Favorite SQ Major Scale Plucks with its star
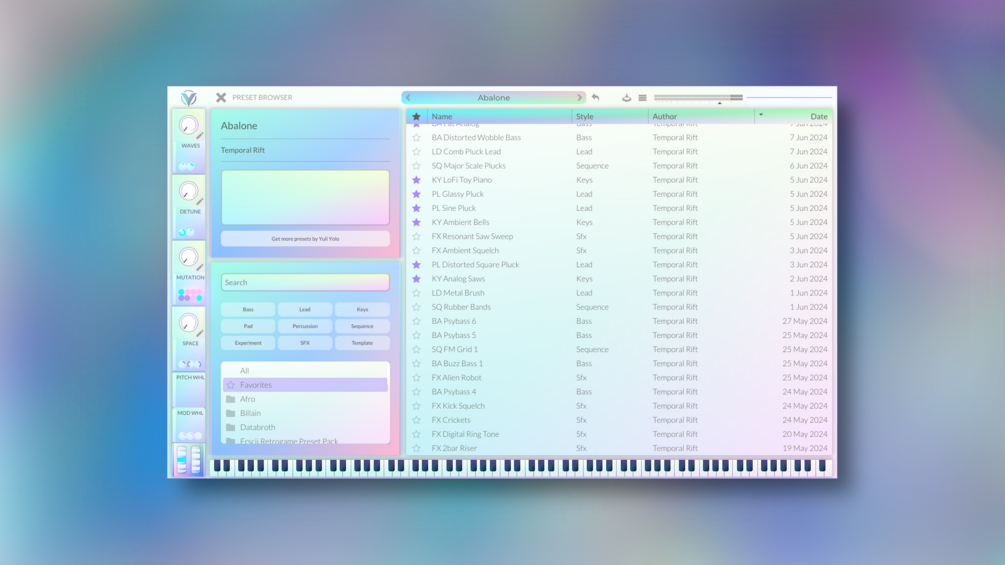The image size is (1005, 565). (417, 166)
